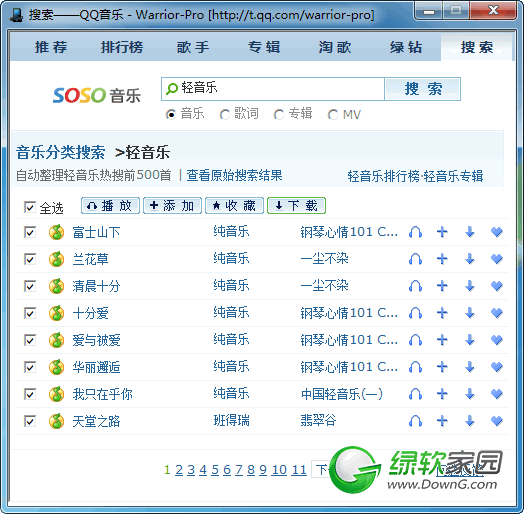Click heart favorite icon for 十分爱
Viewport: 524px width, 514px height.
point(497,313)
